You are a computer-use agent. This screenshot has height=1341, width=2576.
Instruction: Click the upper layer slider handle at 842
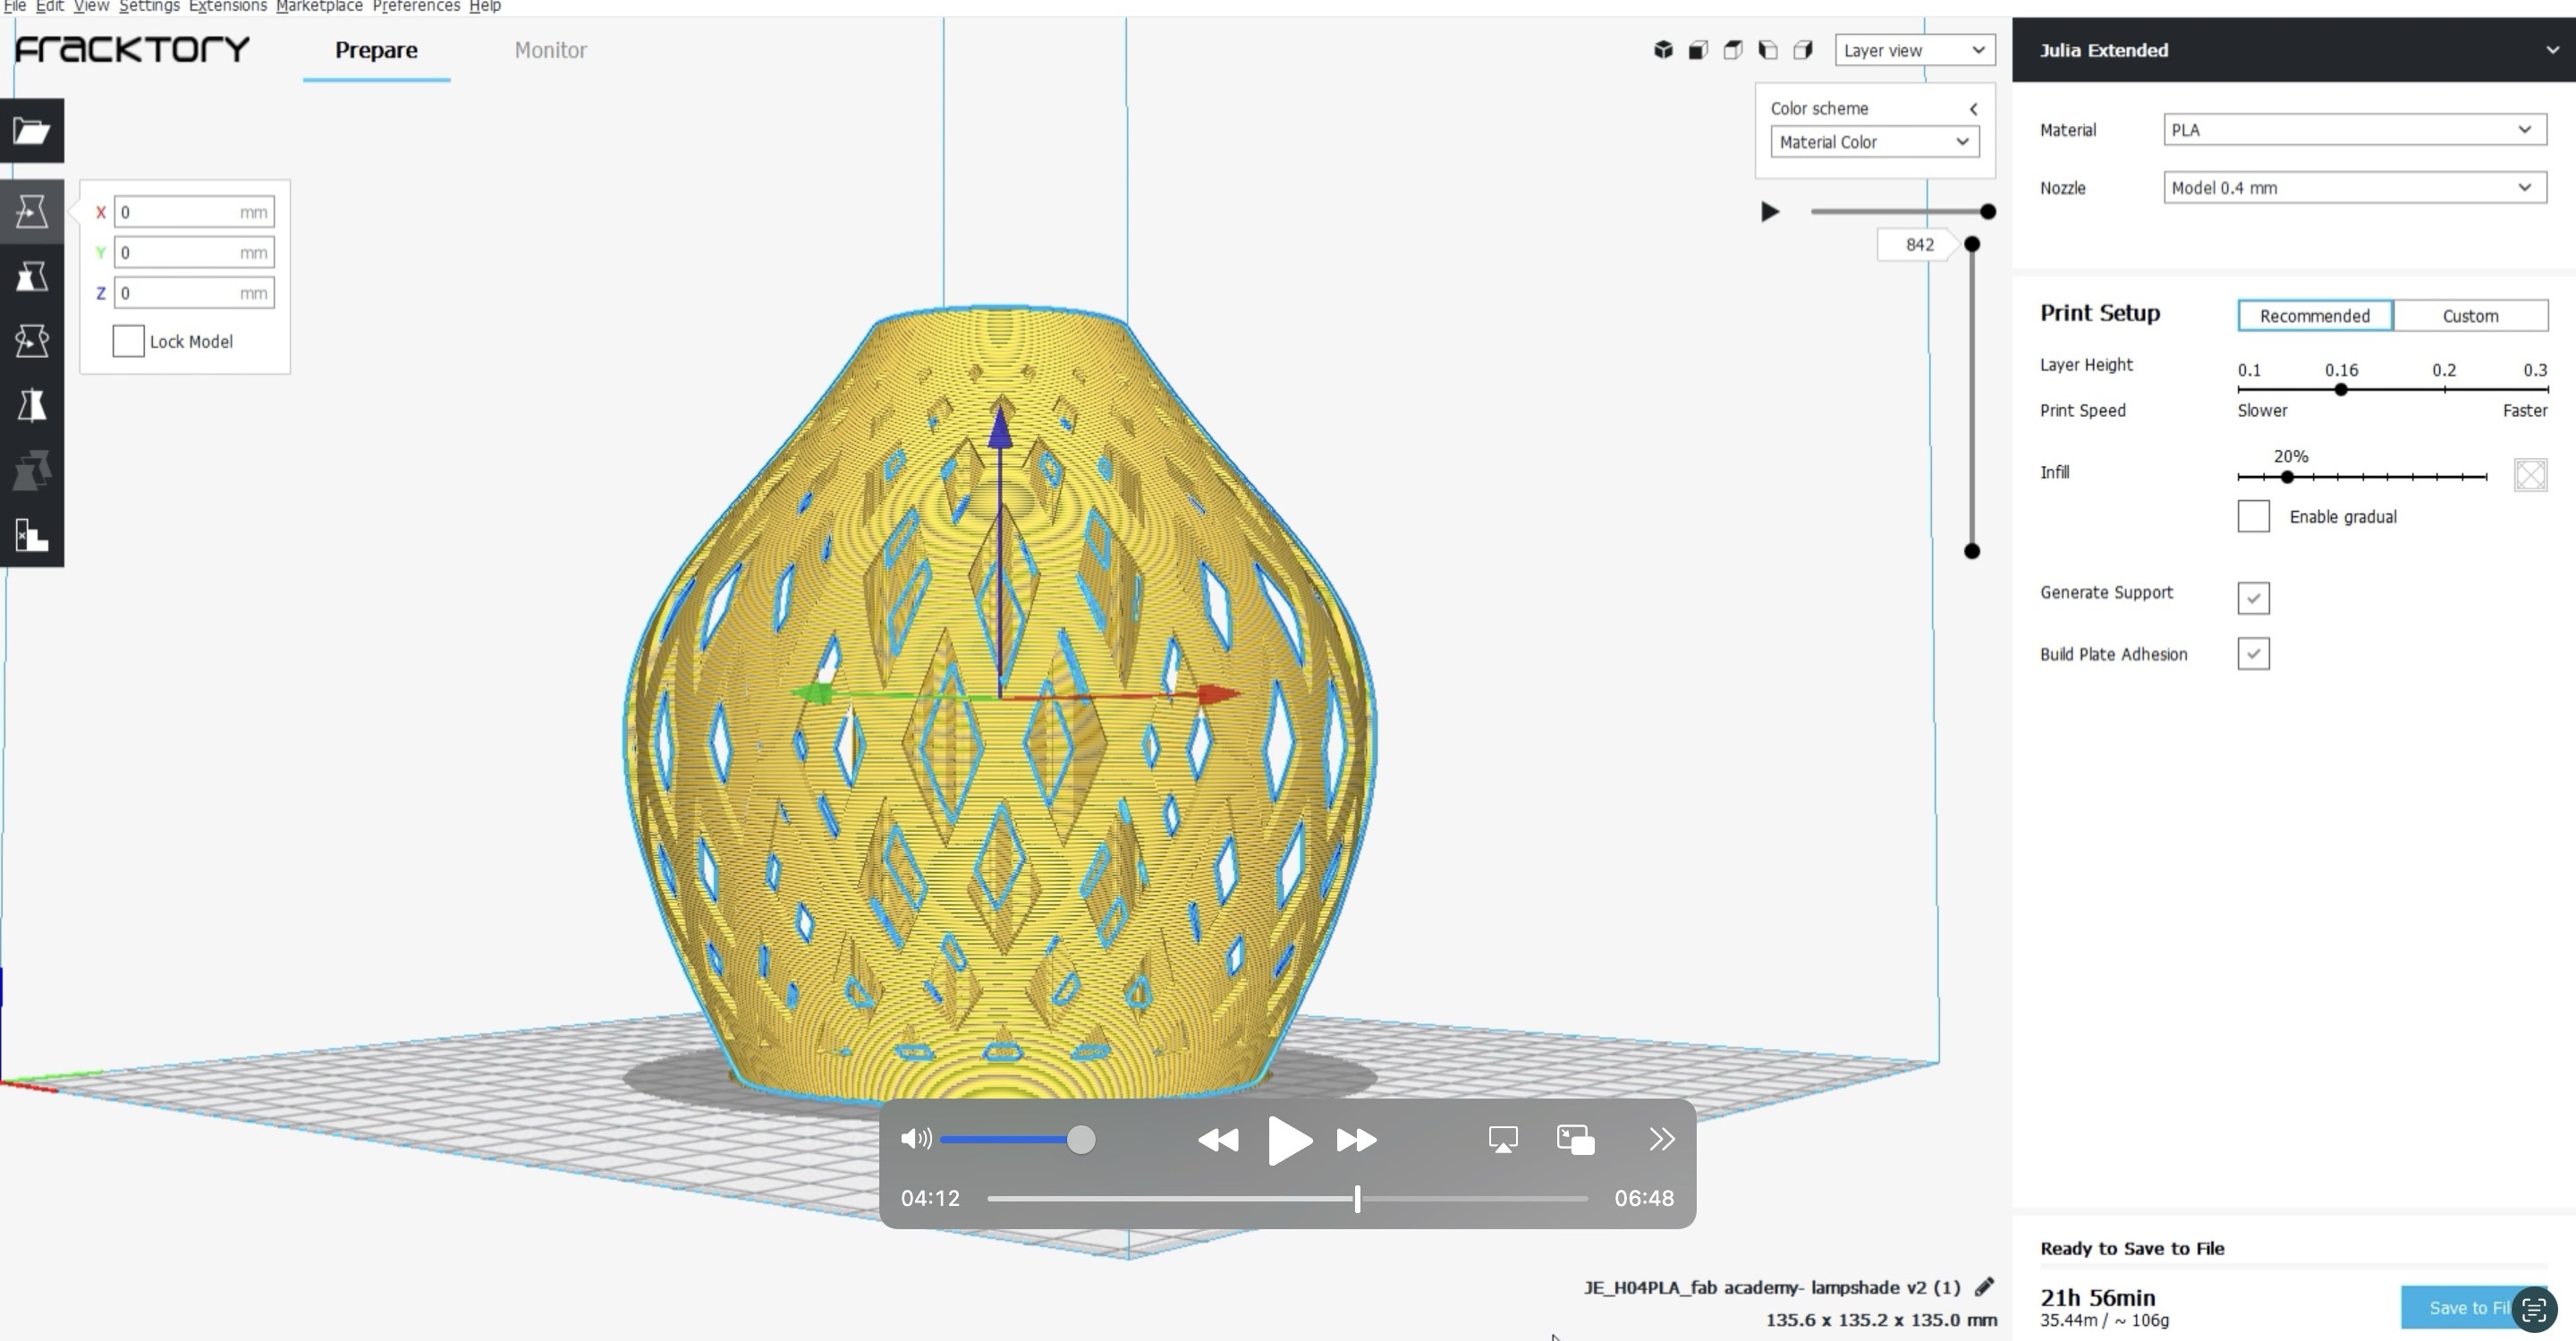click(x=1972, y=244)
